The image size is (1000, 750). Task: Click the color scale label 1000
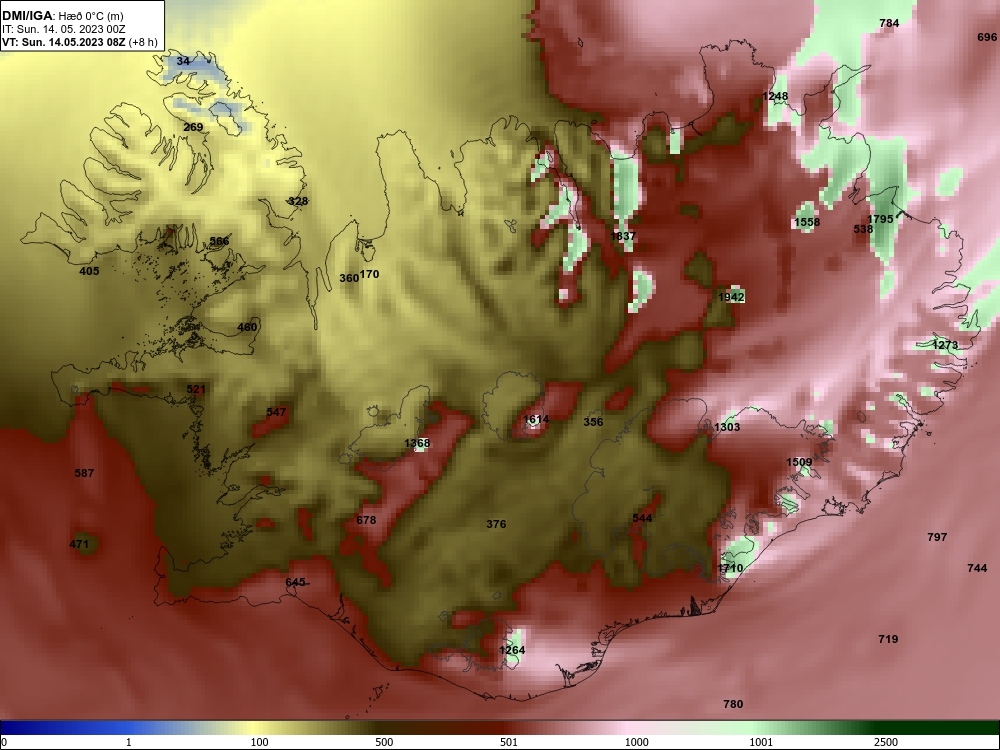[x=636, y=742]
